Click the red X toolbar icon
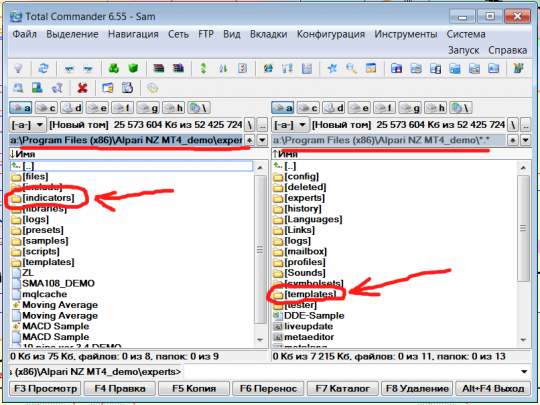The height and width of the screenshot is (405, 540). click(x=82, y=88)
